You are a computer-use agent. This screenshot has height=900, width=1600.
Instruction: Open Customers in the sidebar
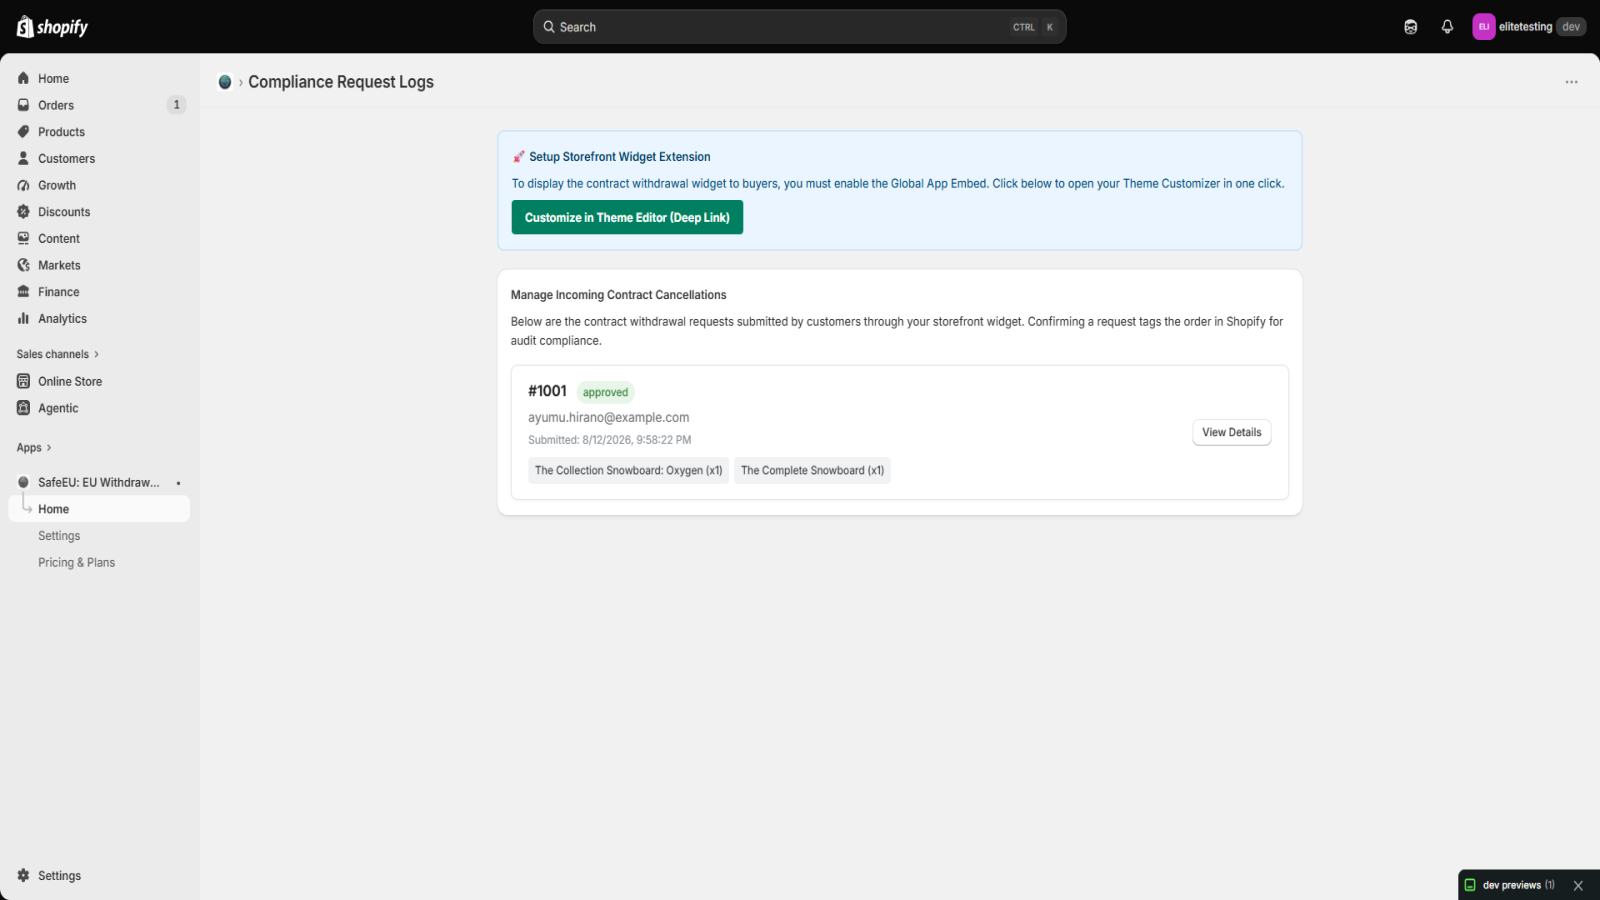point(99,158)
